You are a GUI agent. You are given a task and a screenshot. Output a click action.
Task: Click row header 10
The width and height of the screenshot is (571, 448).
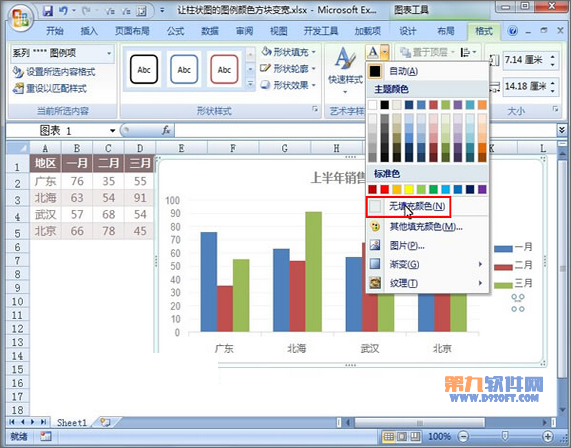tap(17, 301)
